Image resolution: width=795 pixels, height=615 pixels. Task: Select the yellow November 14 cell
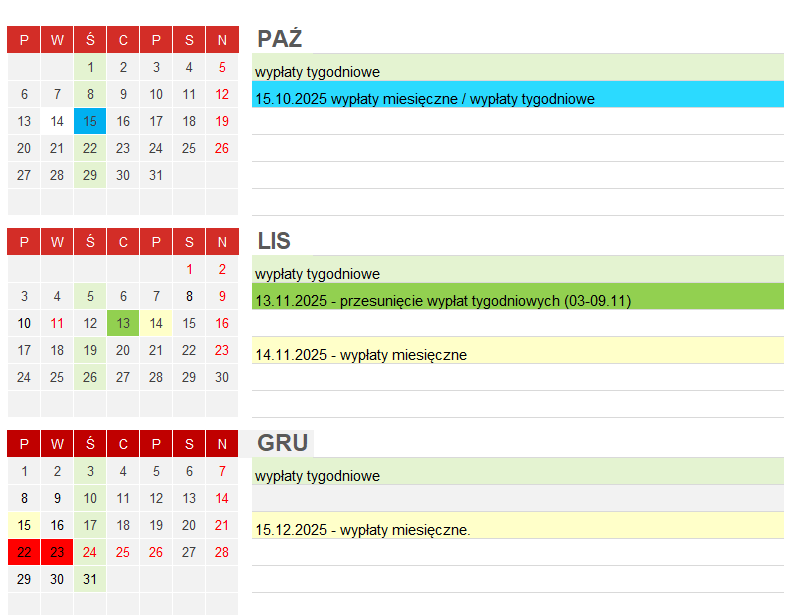pos(156,323)
